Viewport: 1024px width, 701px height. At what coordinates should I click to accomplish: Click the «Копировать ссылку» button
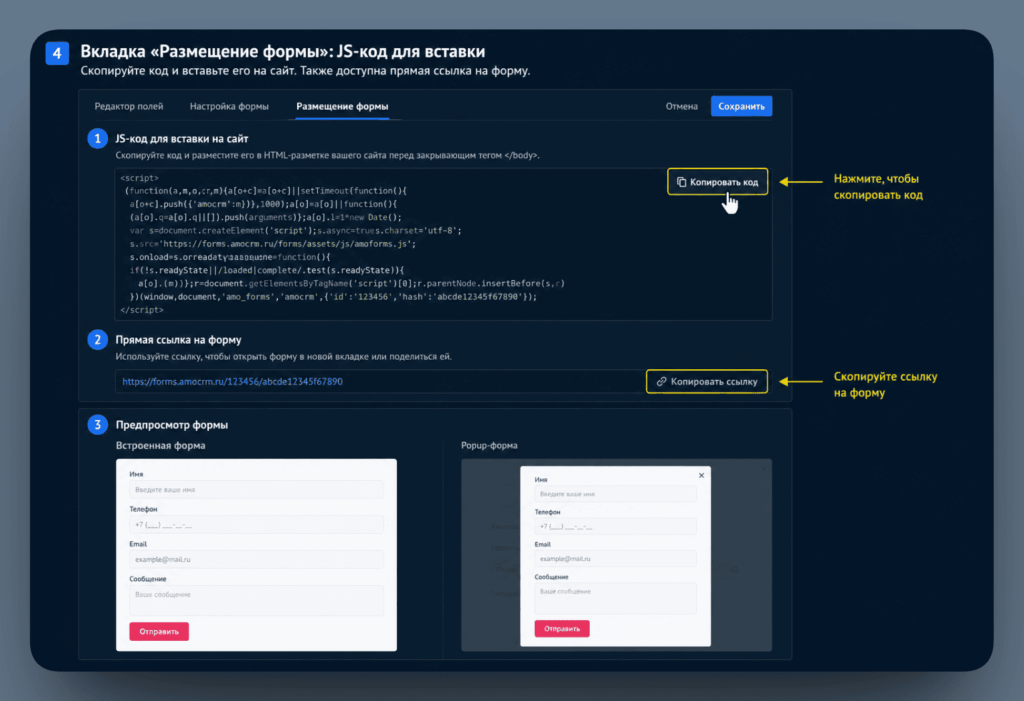(707, 382)
